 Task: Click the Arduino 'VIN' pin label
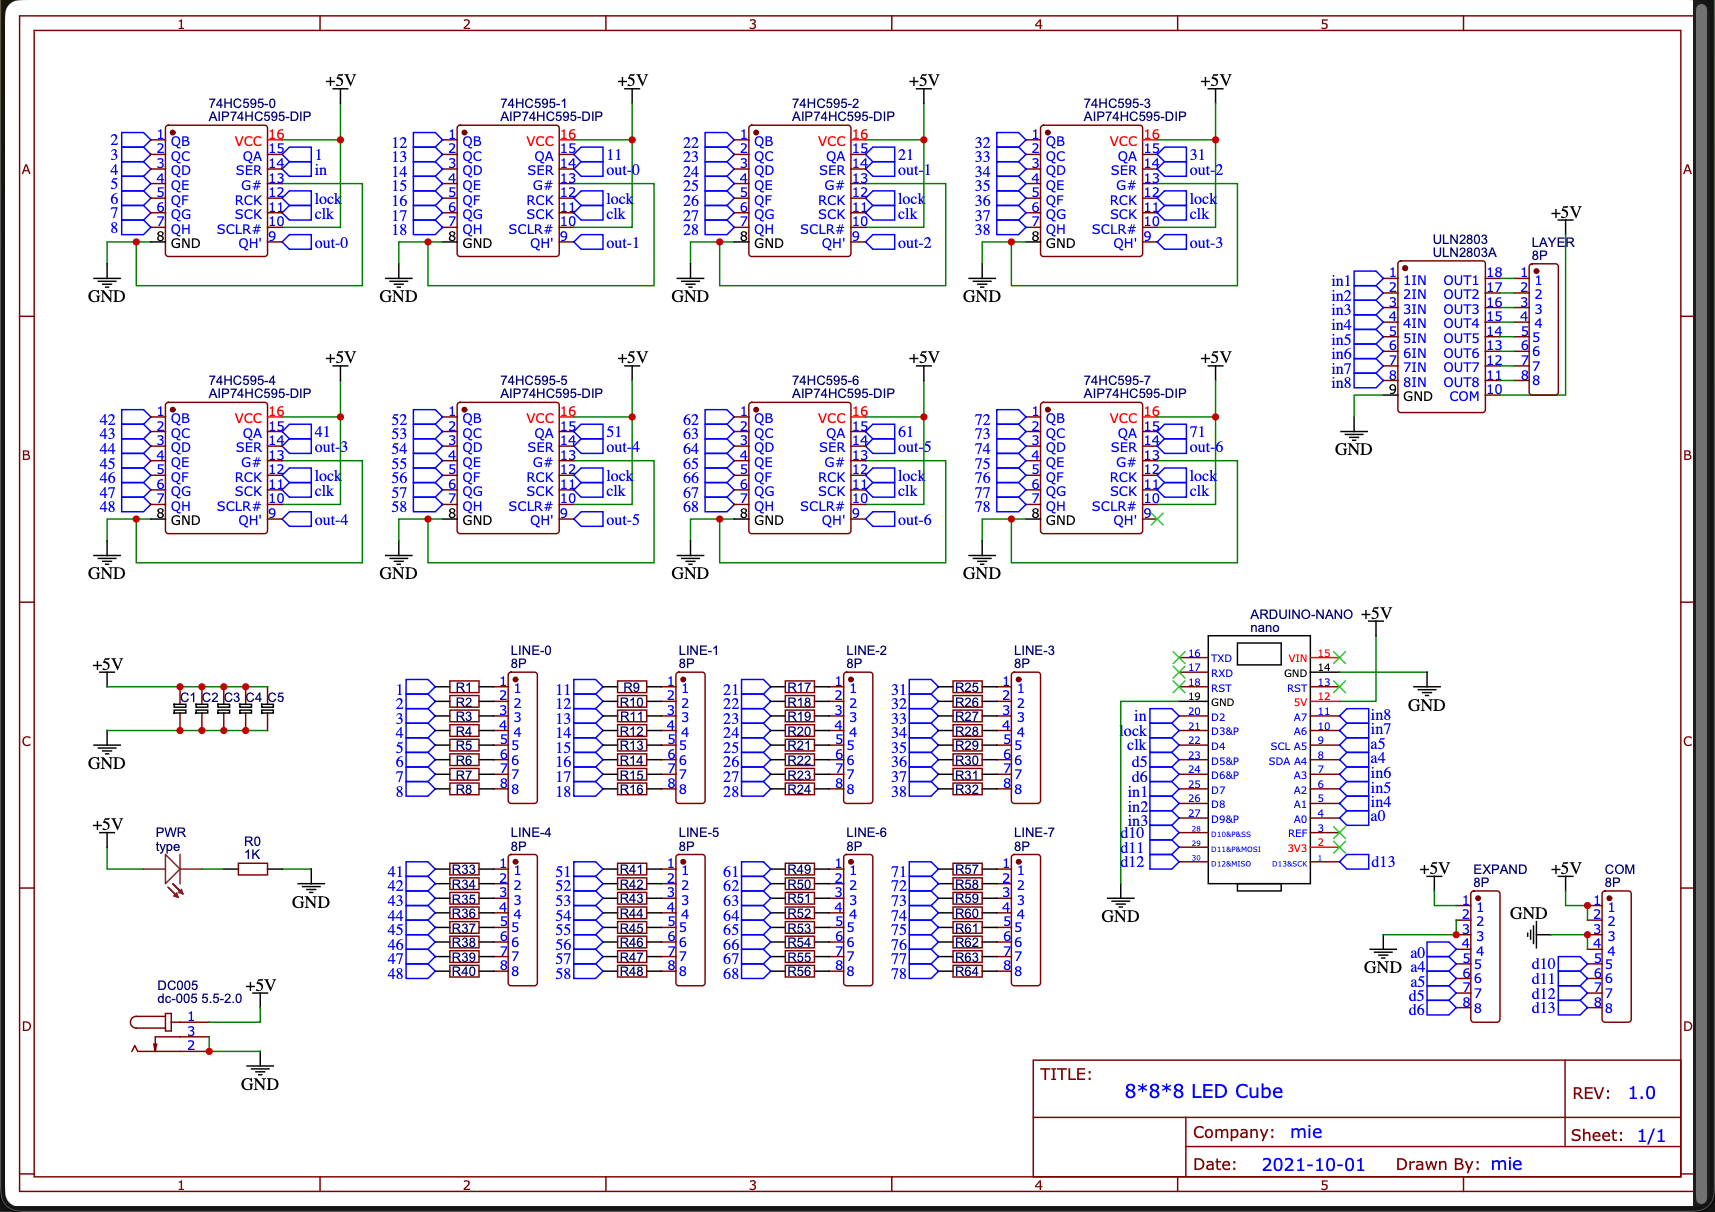(x=1297, y=658)
